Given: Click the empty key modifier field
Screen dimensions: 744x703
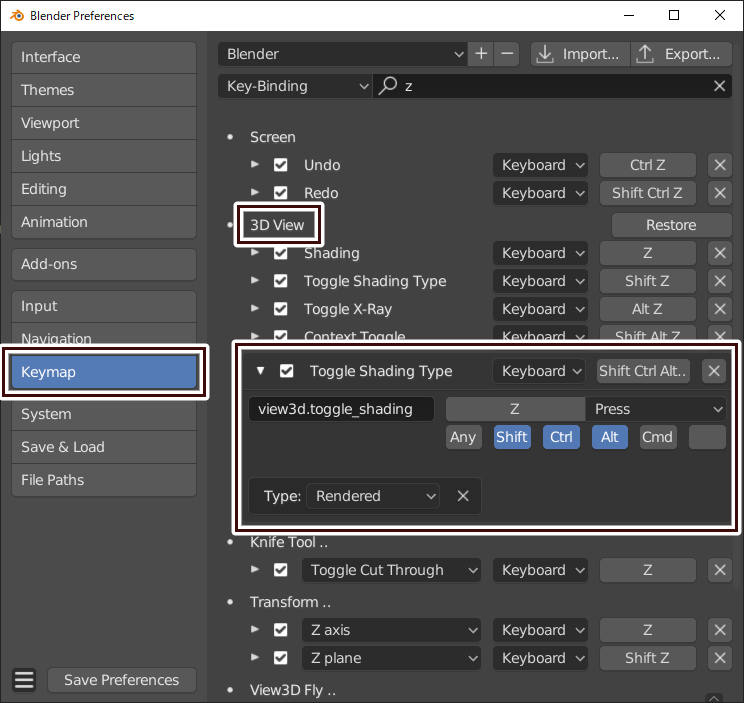Looking at the screenshot, I should coord(707,437).
